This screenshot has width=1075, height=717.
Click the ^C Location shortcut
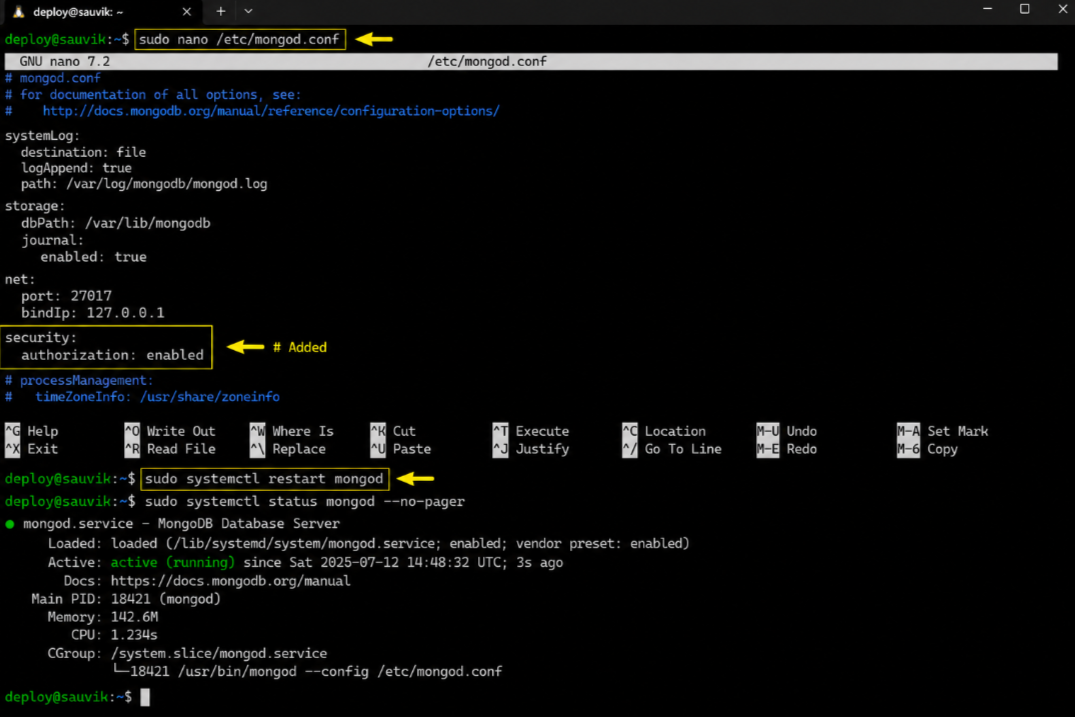664,431
